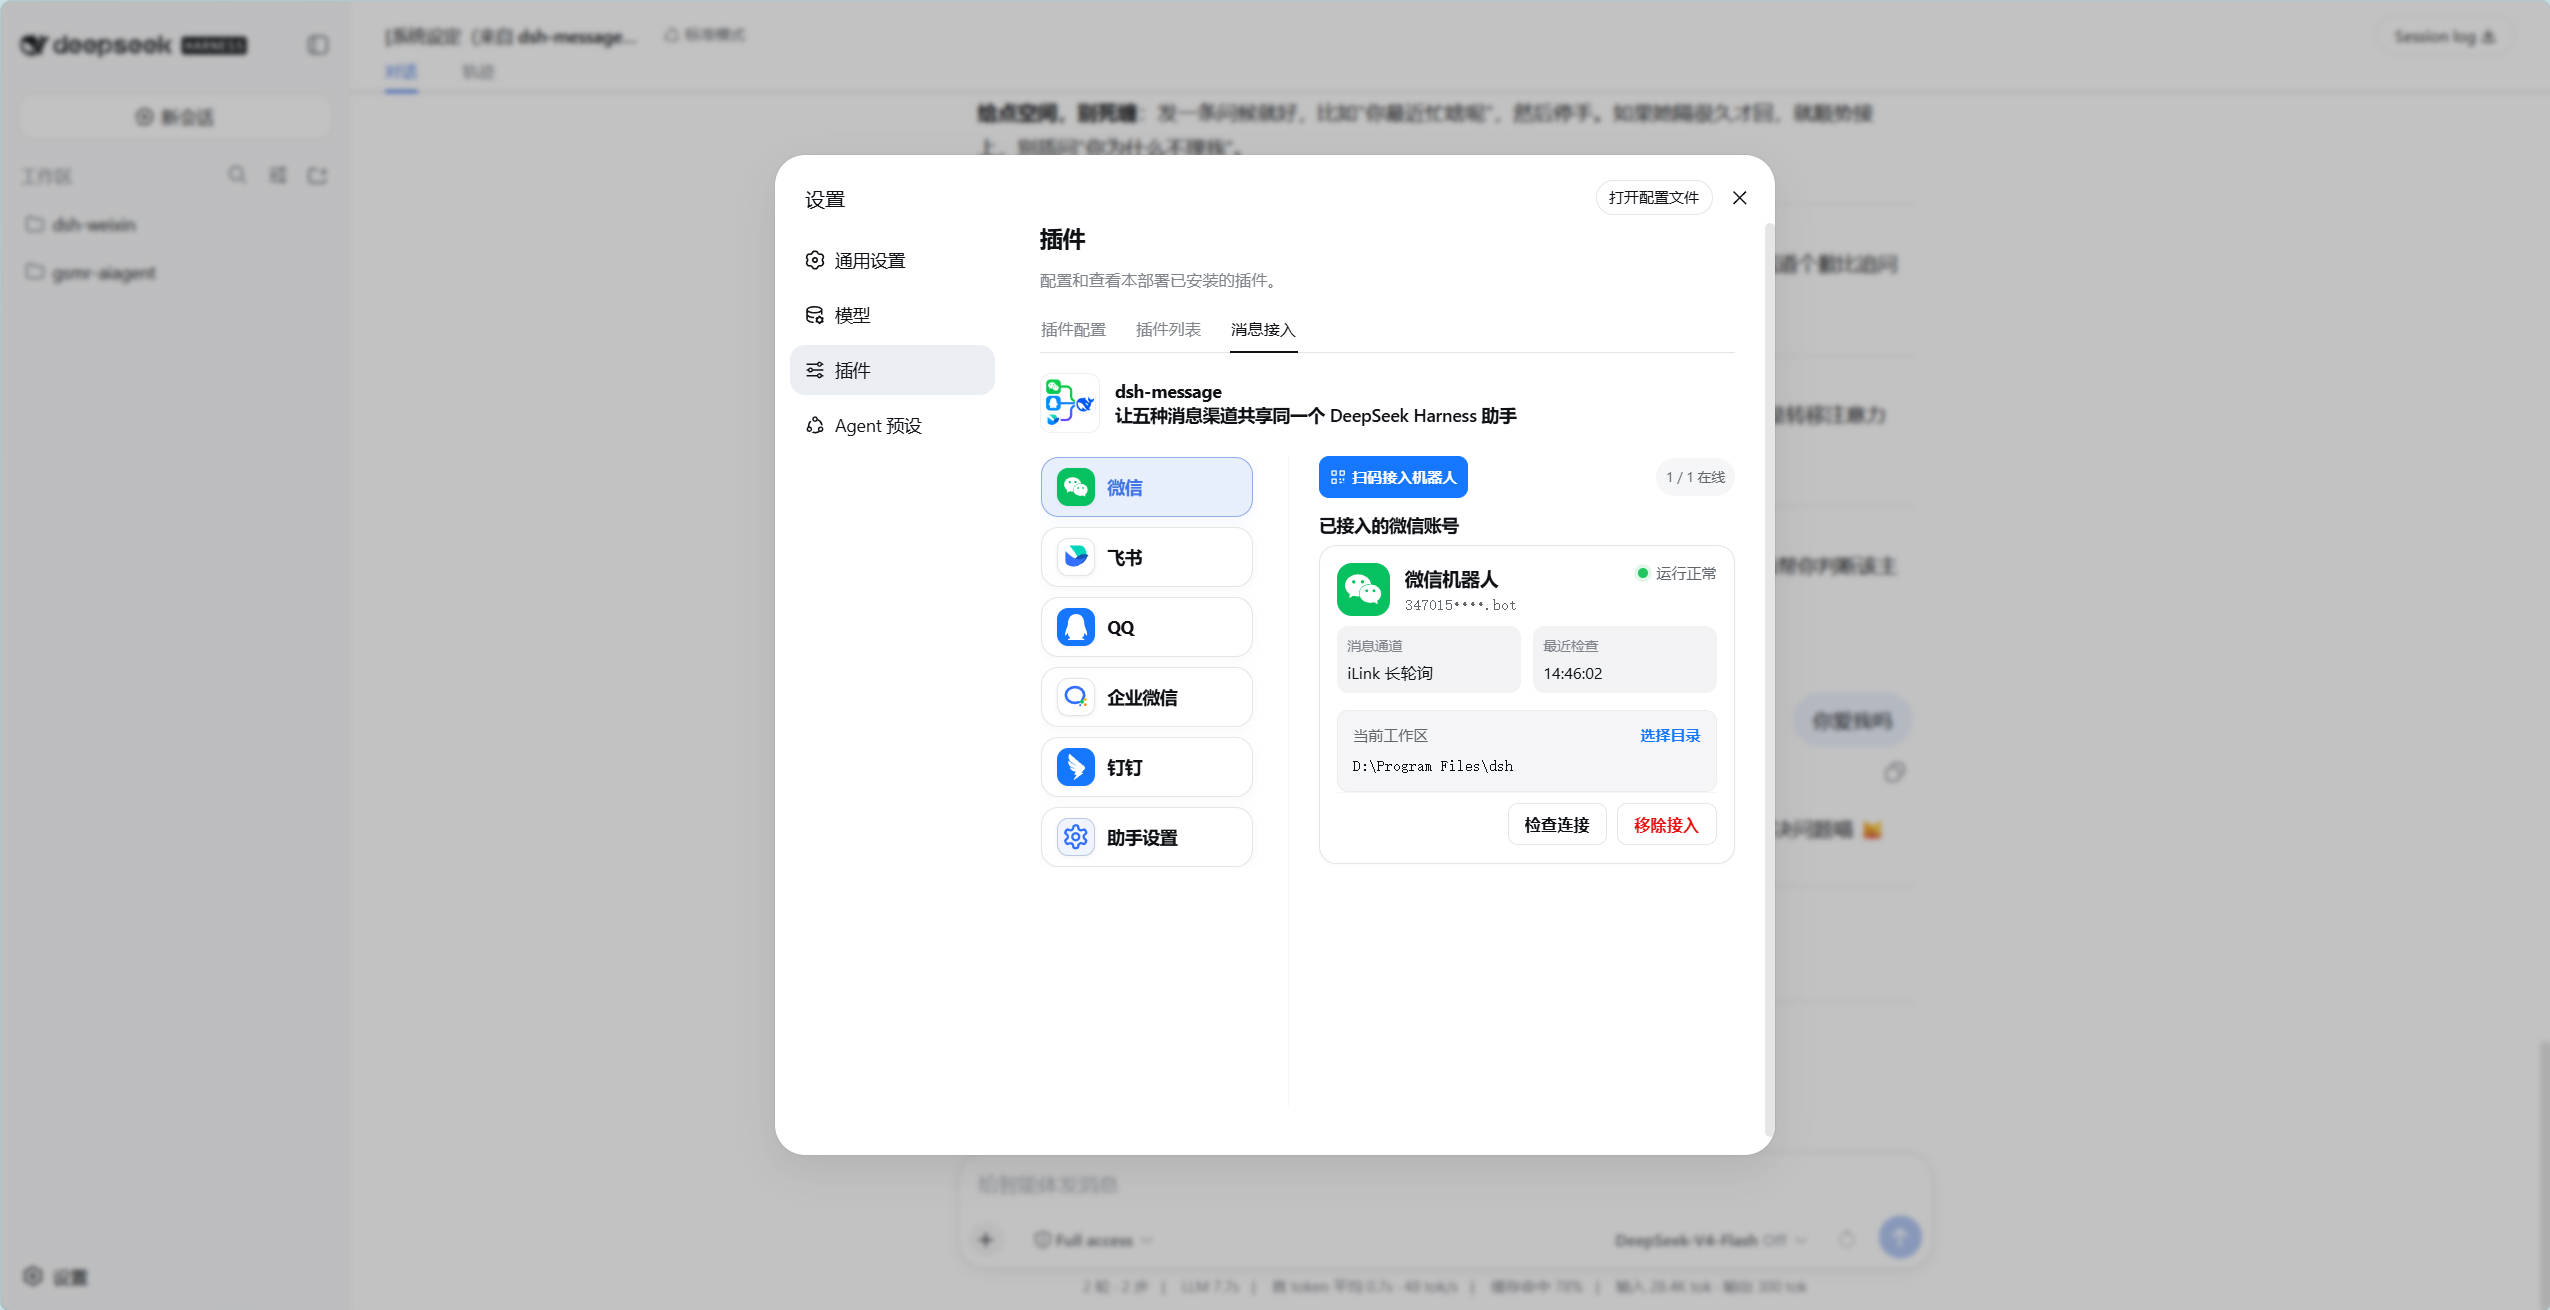The image size is (2550, 1310).
Task: Click the 微信机器人 account avatar
Action: [x=1363, y=589]
